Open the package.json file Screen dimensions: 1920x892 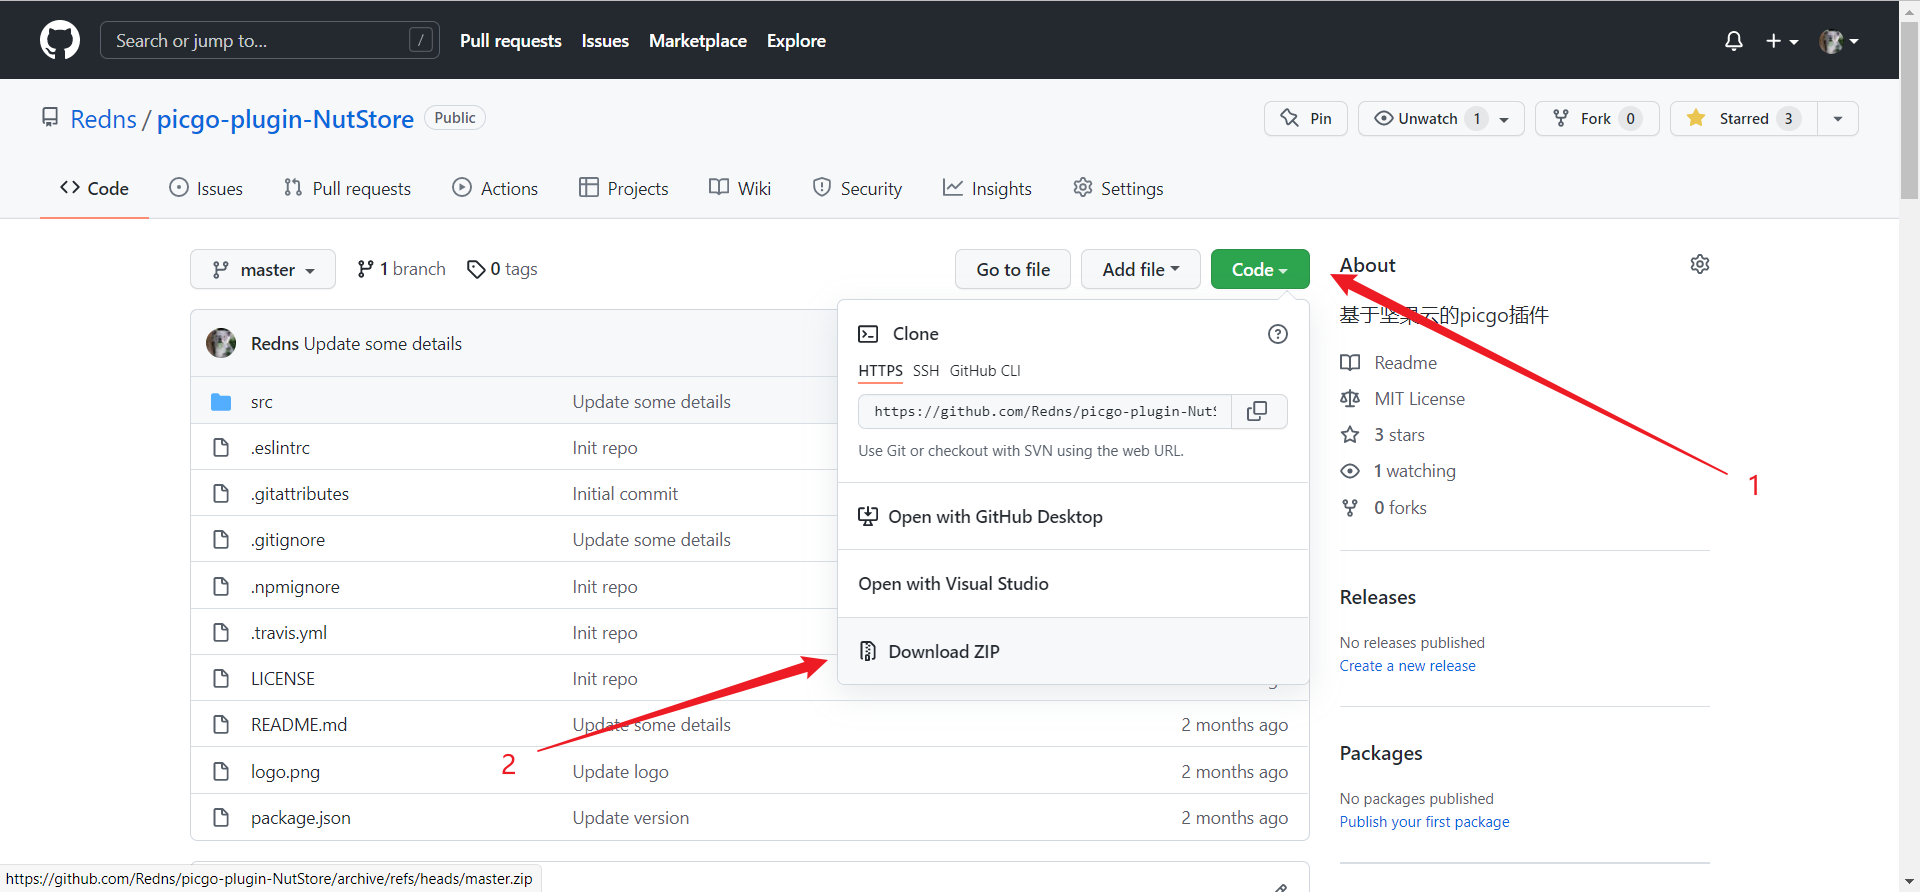coord(300,818)
